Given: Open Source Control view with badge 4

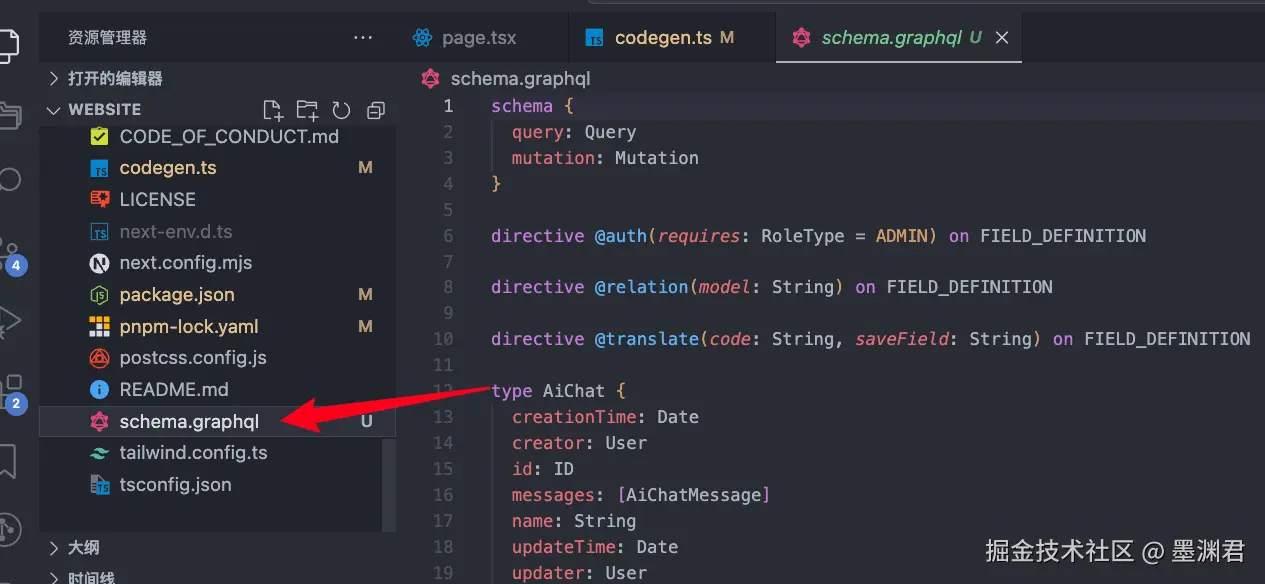Looking at the screenshot, I should pyautogui.click(x=10, y=256).
